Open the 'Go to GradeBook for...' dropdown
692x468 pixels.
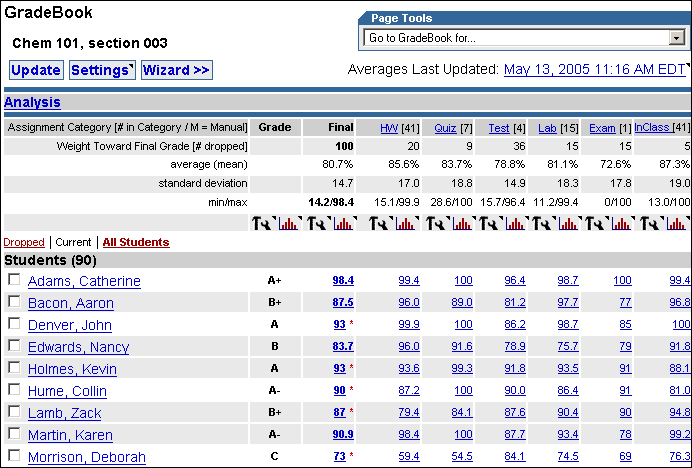click(524, 38)
